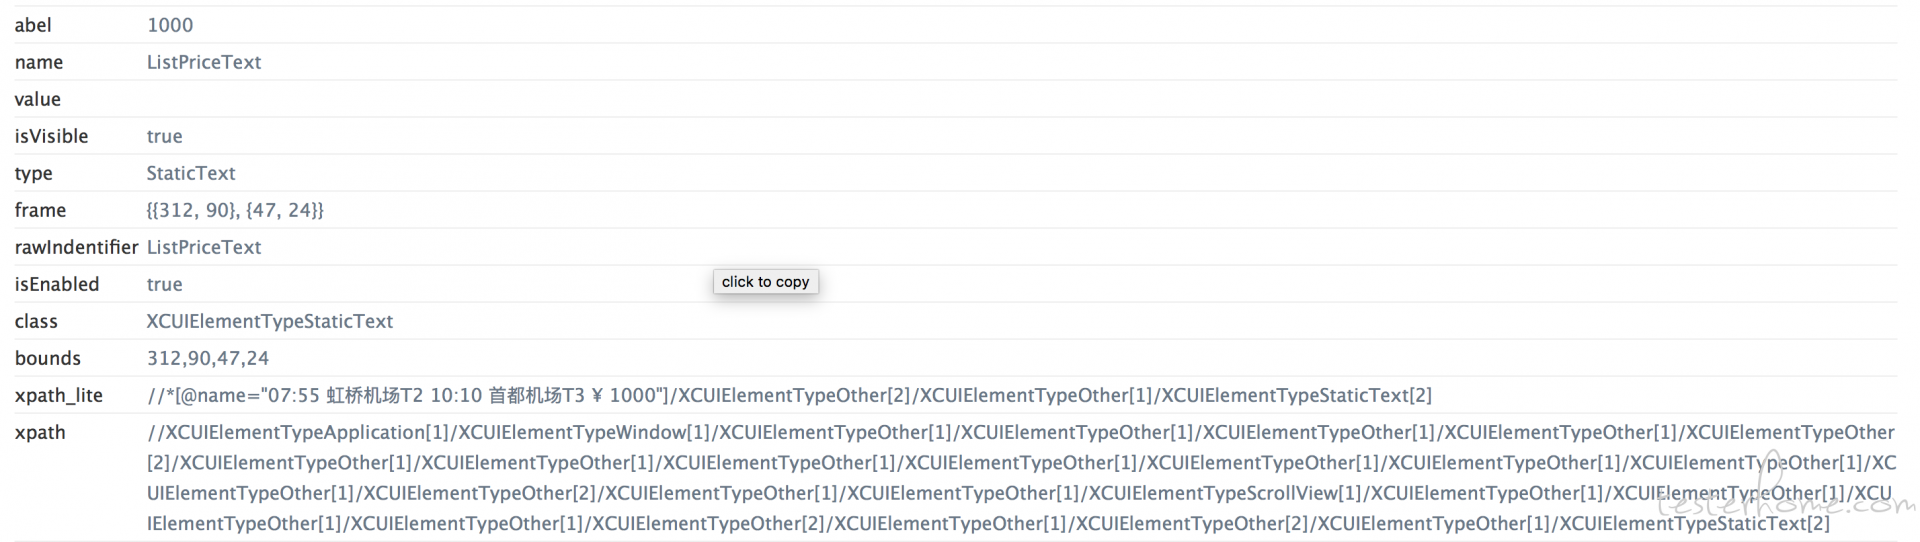Click the empty value field row
The width and height of the screenshot is (1920, 542).
955,99
